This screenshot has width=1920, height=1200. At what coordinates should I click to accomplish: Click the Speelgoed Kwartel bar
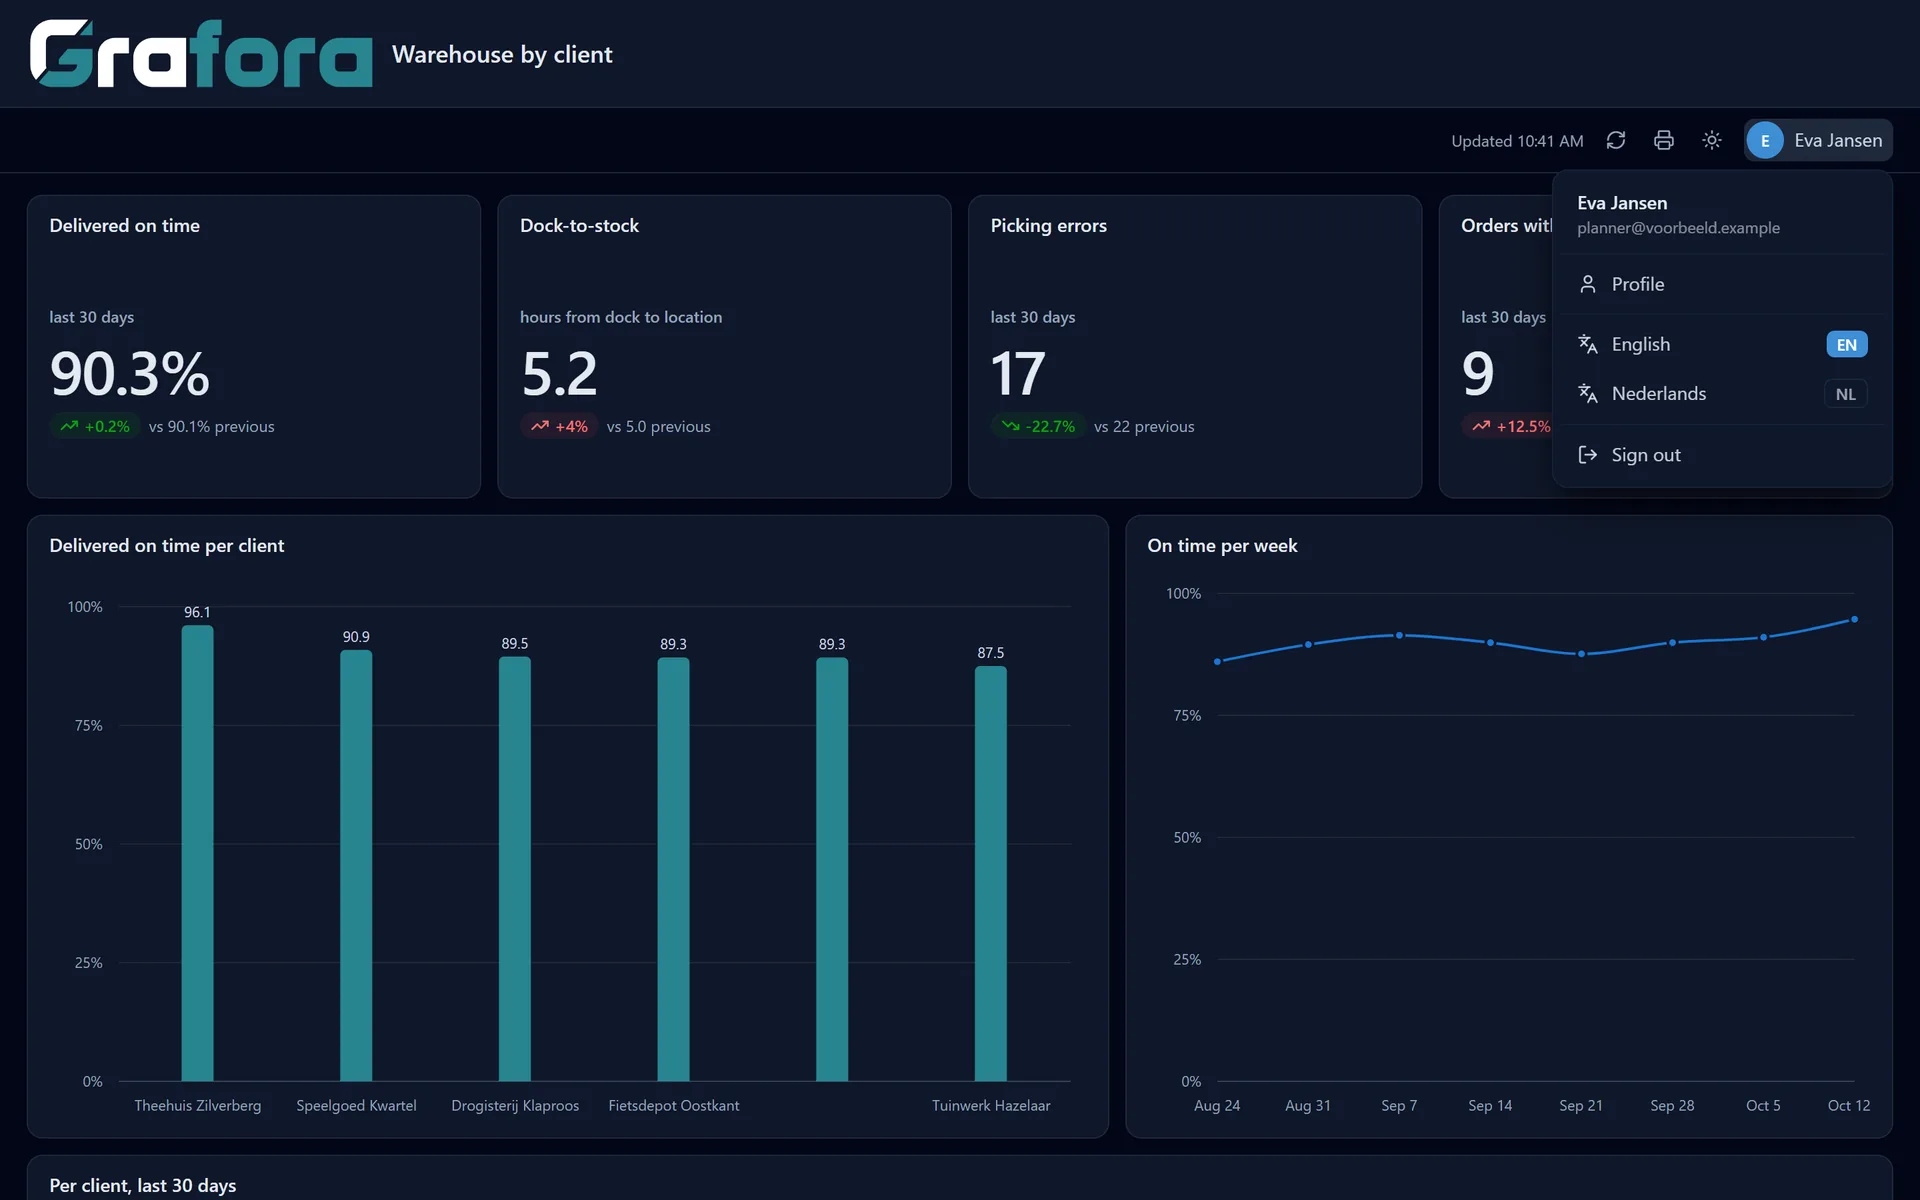pyautogui.click(x=356, y=865)
